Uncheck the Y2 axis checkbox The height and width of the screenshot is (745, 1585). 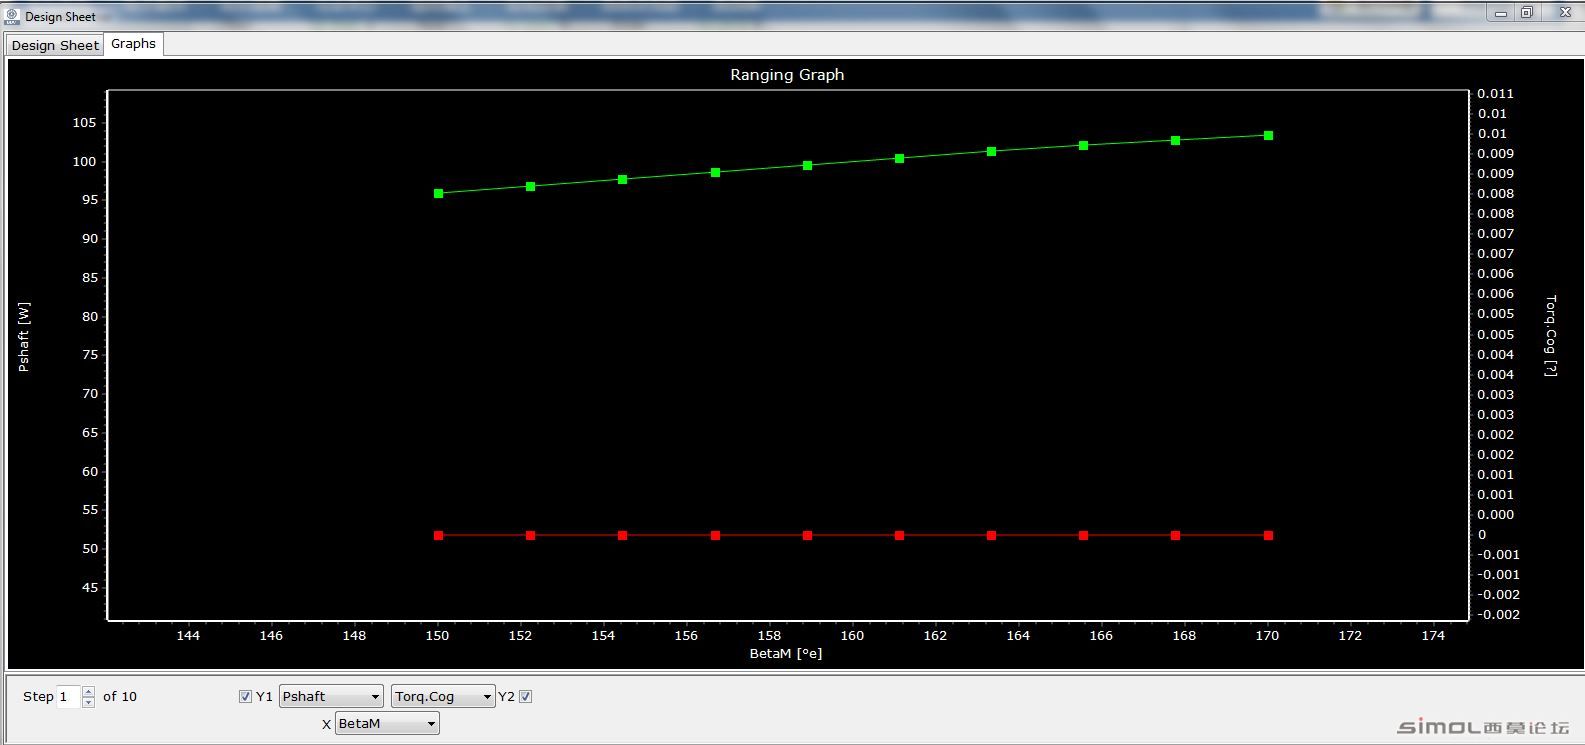[x=526, y=696]
